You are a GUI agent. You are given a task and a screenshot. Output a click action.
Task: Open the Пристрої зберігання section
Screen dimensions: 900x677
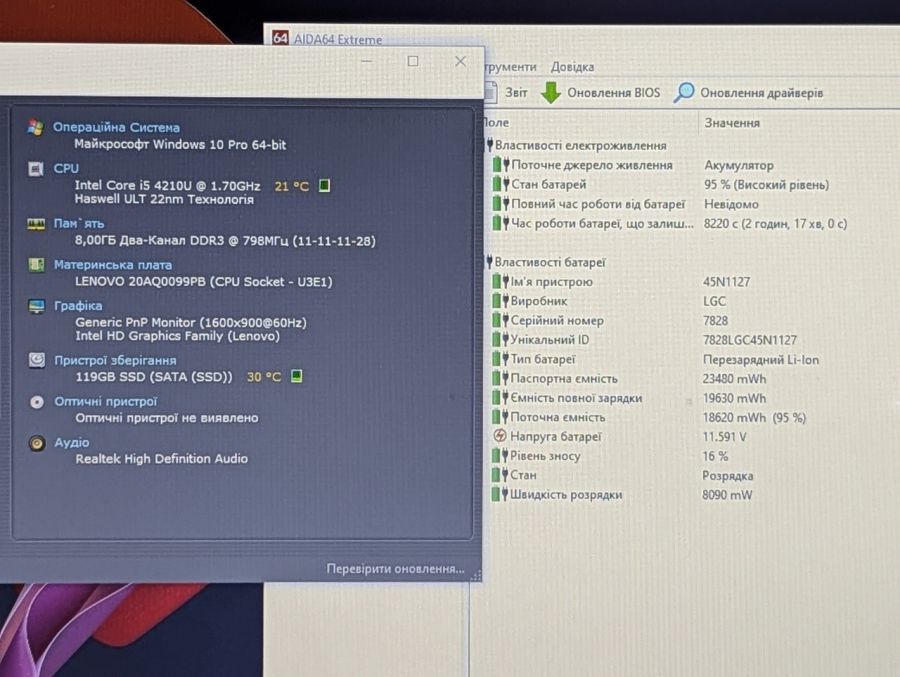[115, 361]
